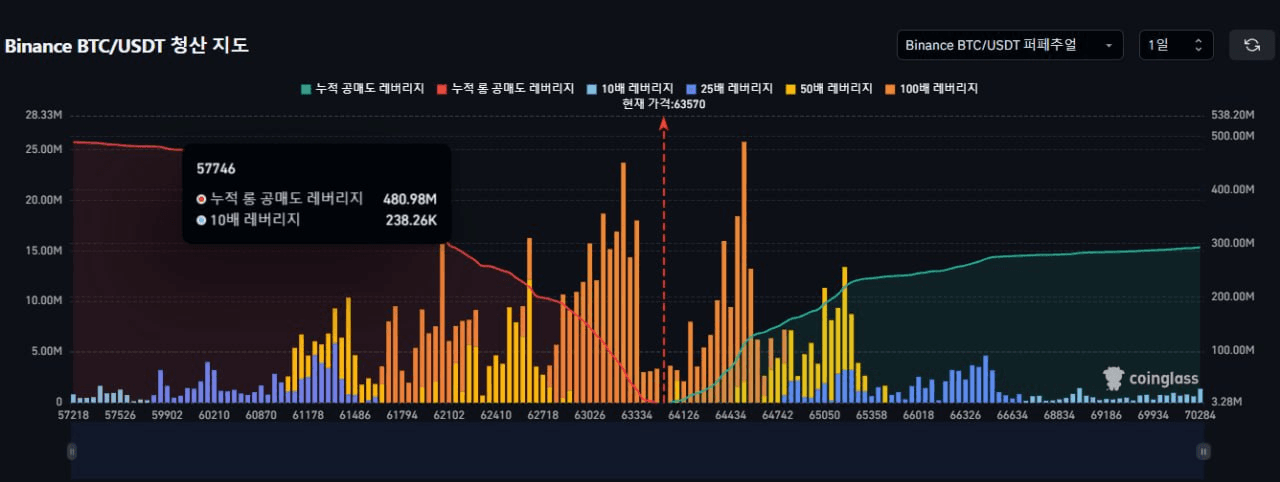Screen dimensions: 1280x482
Task: Click the x-axis label 64434
Action: (731, 415)
